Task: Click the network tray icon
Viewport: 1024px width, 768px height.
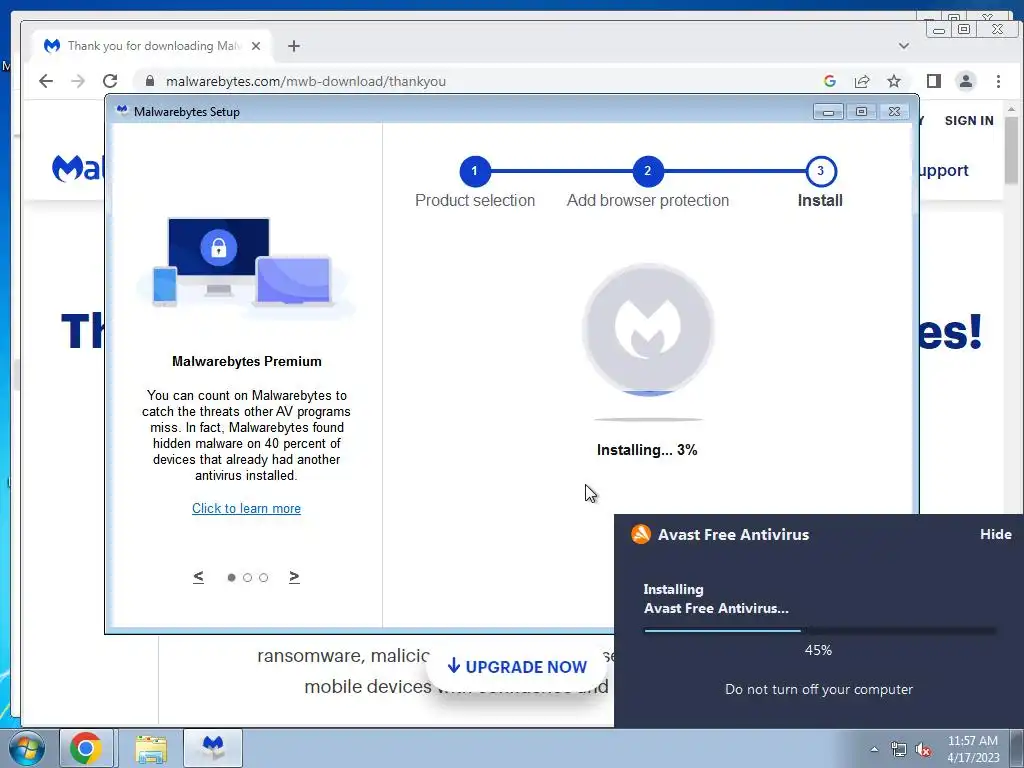Action: 899,749
